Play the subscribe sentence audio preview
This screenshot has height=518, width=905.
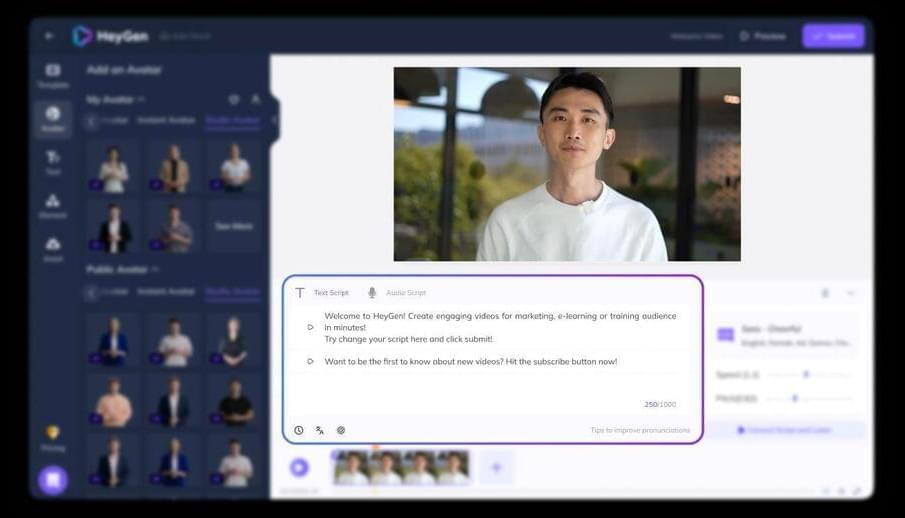coord(310,361)
